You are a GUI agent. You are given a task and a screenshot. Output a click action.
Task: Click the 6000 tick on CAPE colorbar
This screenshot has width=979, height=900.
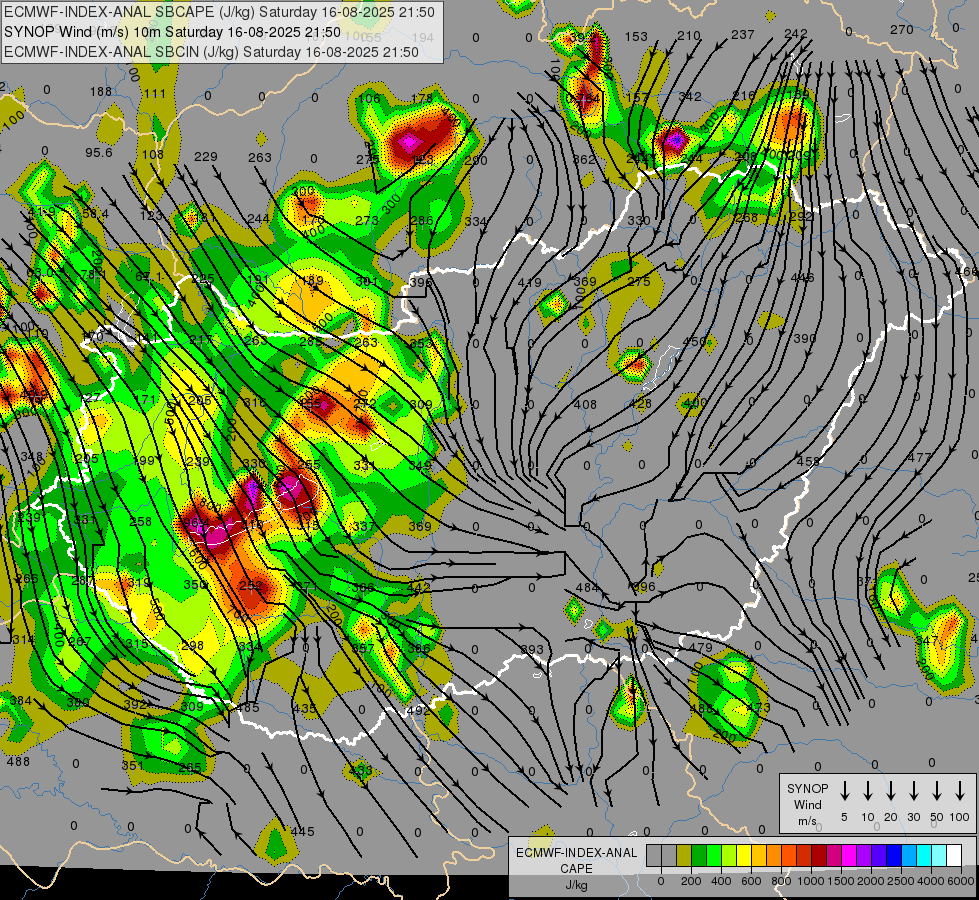click(x=961, y=881)
